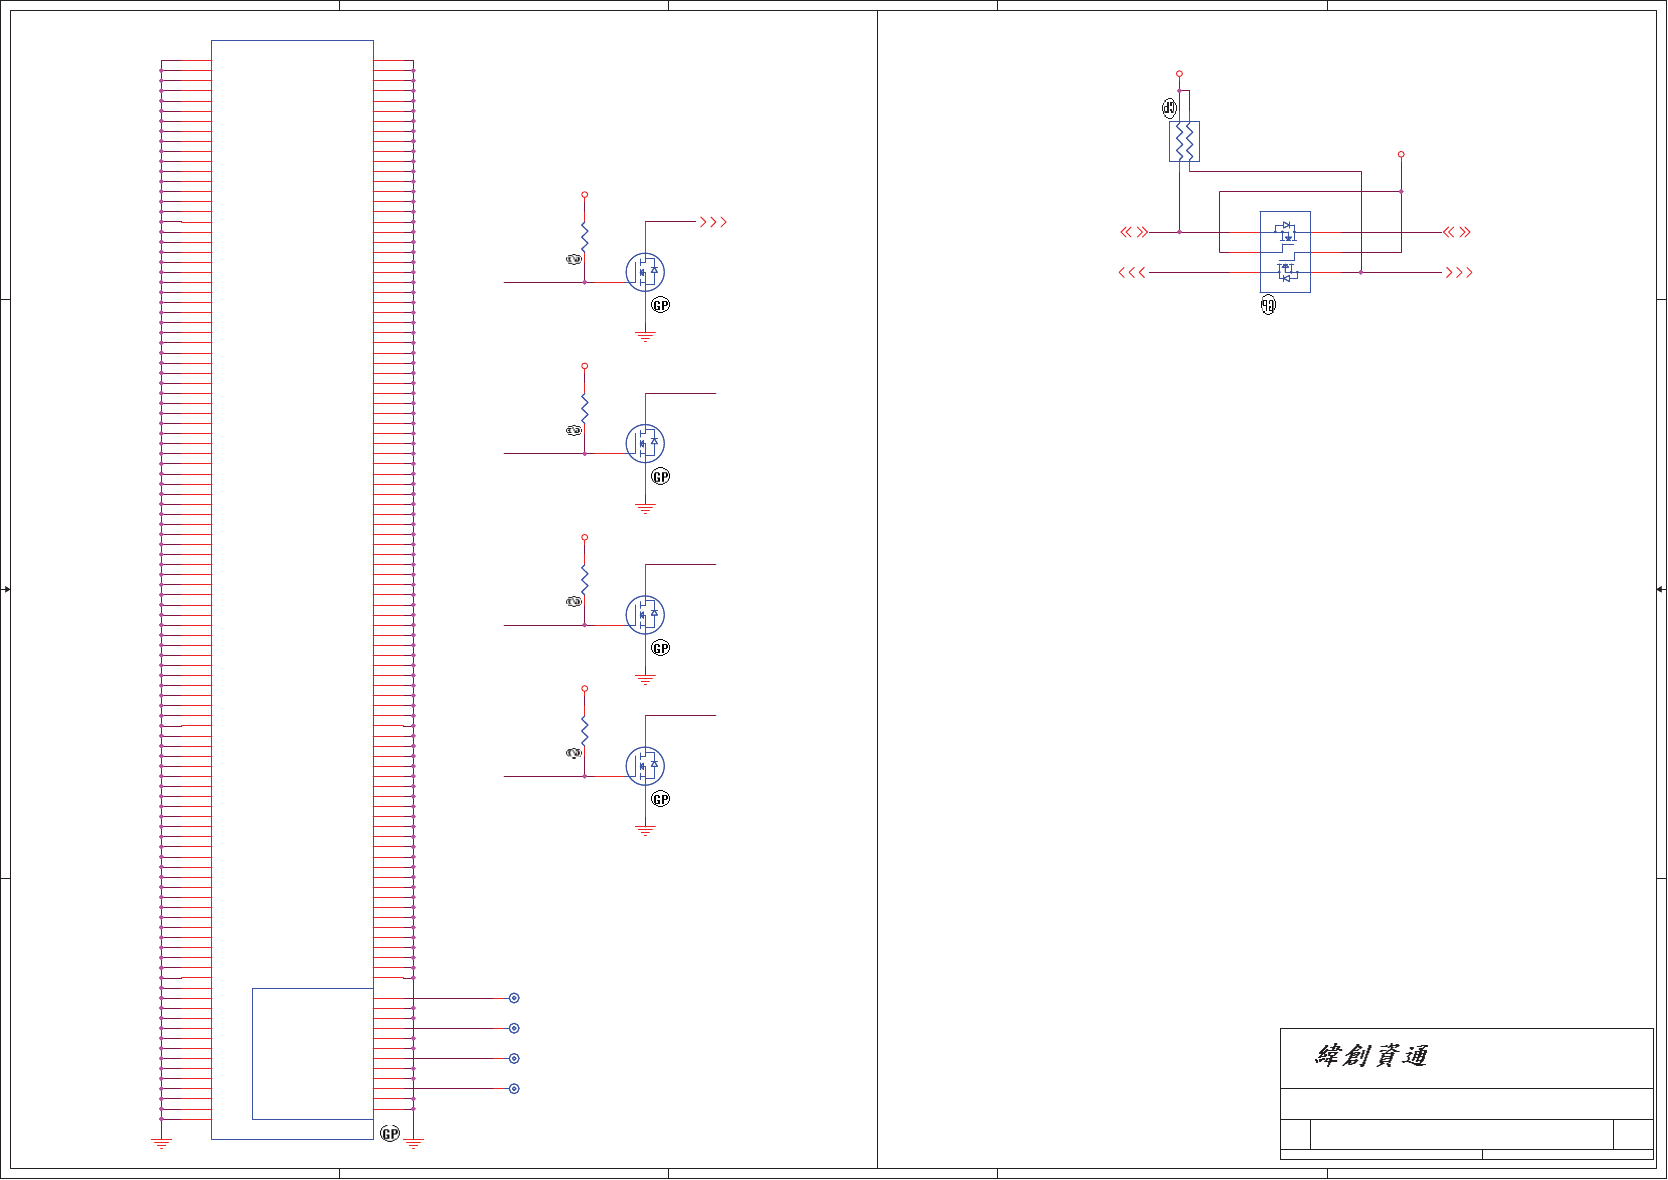1668x1180 pixels.
Task: Select the topmost MOSFET transistor symbol
Action: pyautogui.click(x=645, y=272)
